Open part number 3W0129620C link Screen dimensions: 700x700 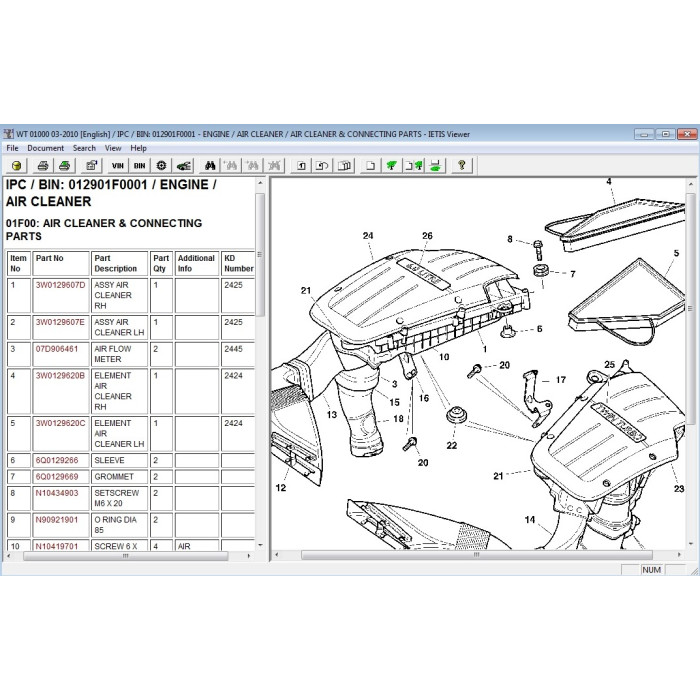click(60, 423)
